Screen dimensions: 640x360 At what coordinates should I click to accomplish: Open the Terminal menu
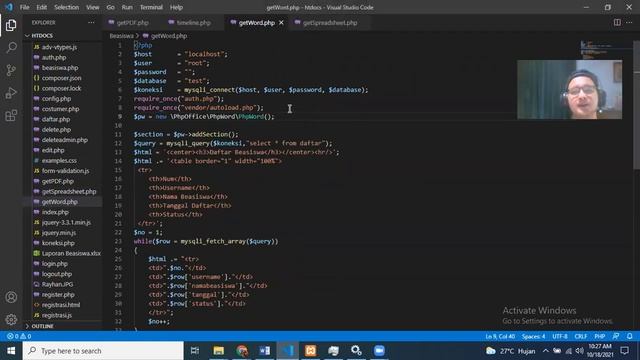151,7
